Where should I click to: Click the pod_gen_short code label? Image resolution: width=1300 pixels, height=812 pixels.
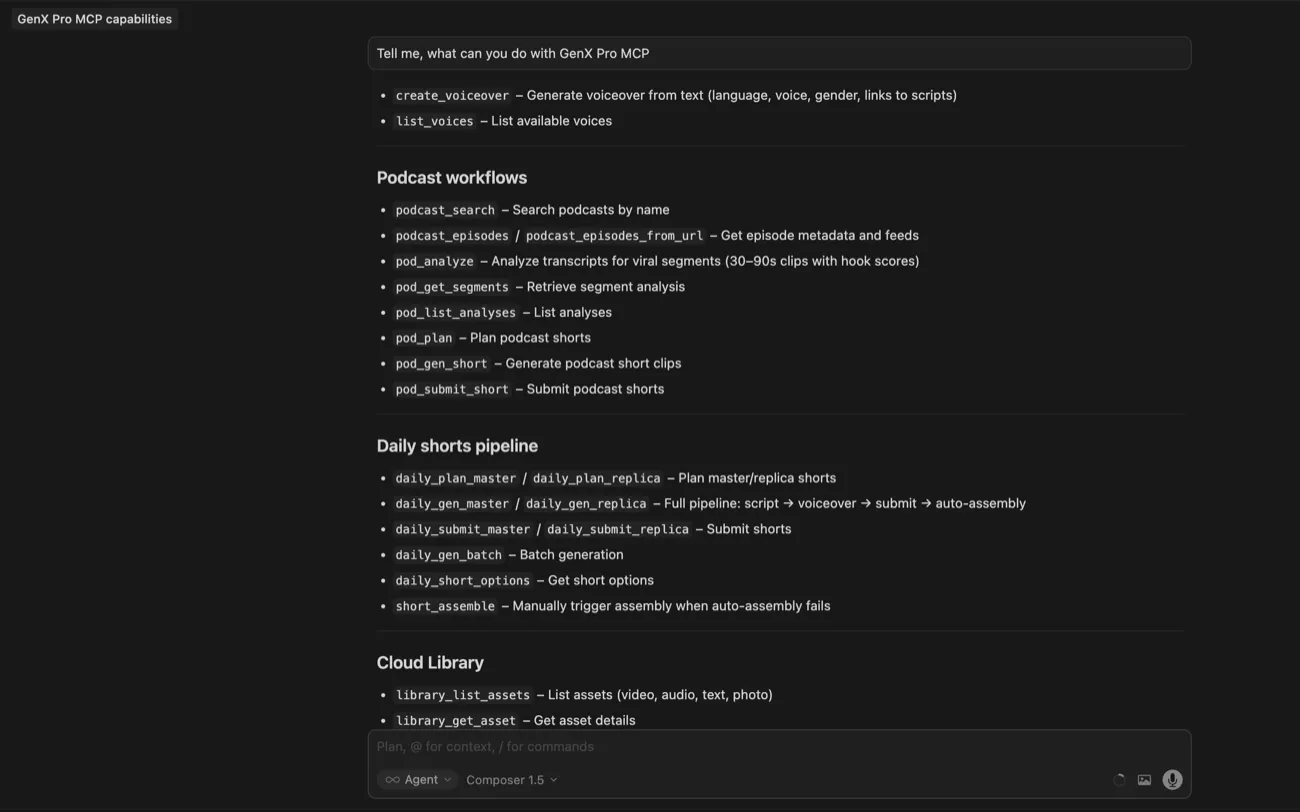pos(441,364)
